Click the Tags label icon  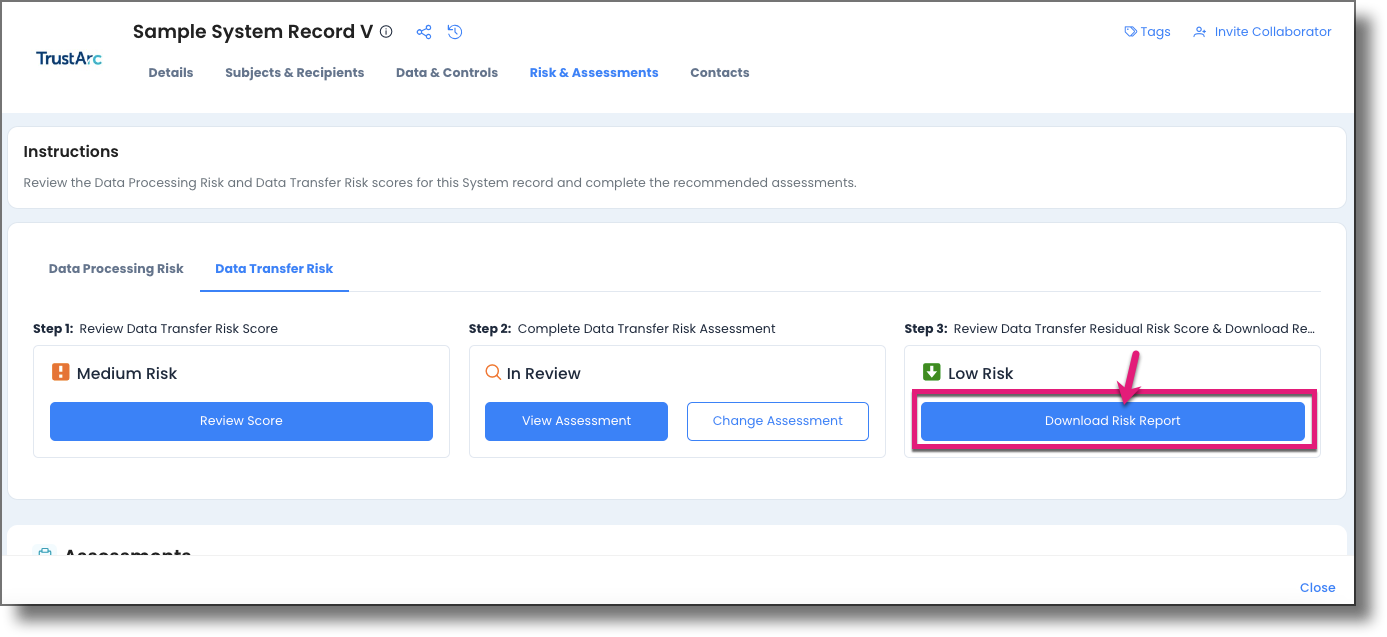[1131, 32]
